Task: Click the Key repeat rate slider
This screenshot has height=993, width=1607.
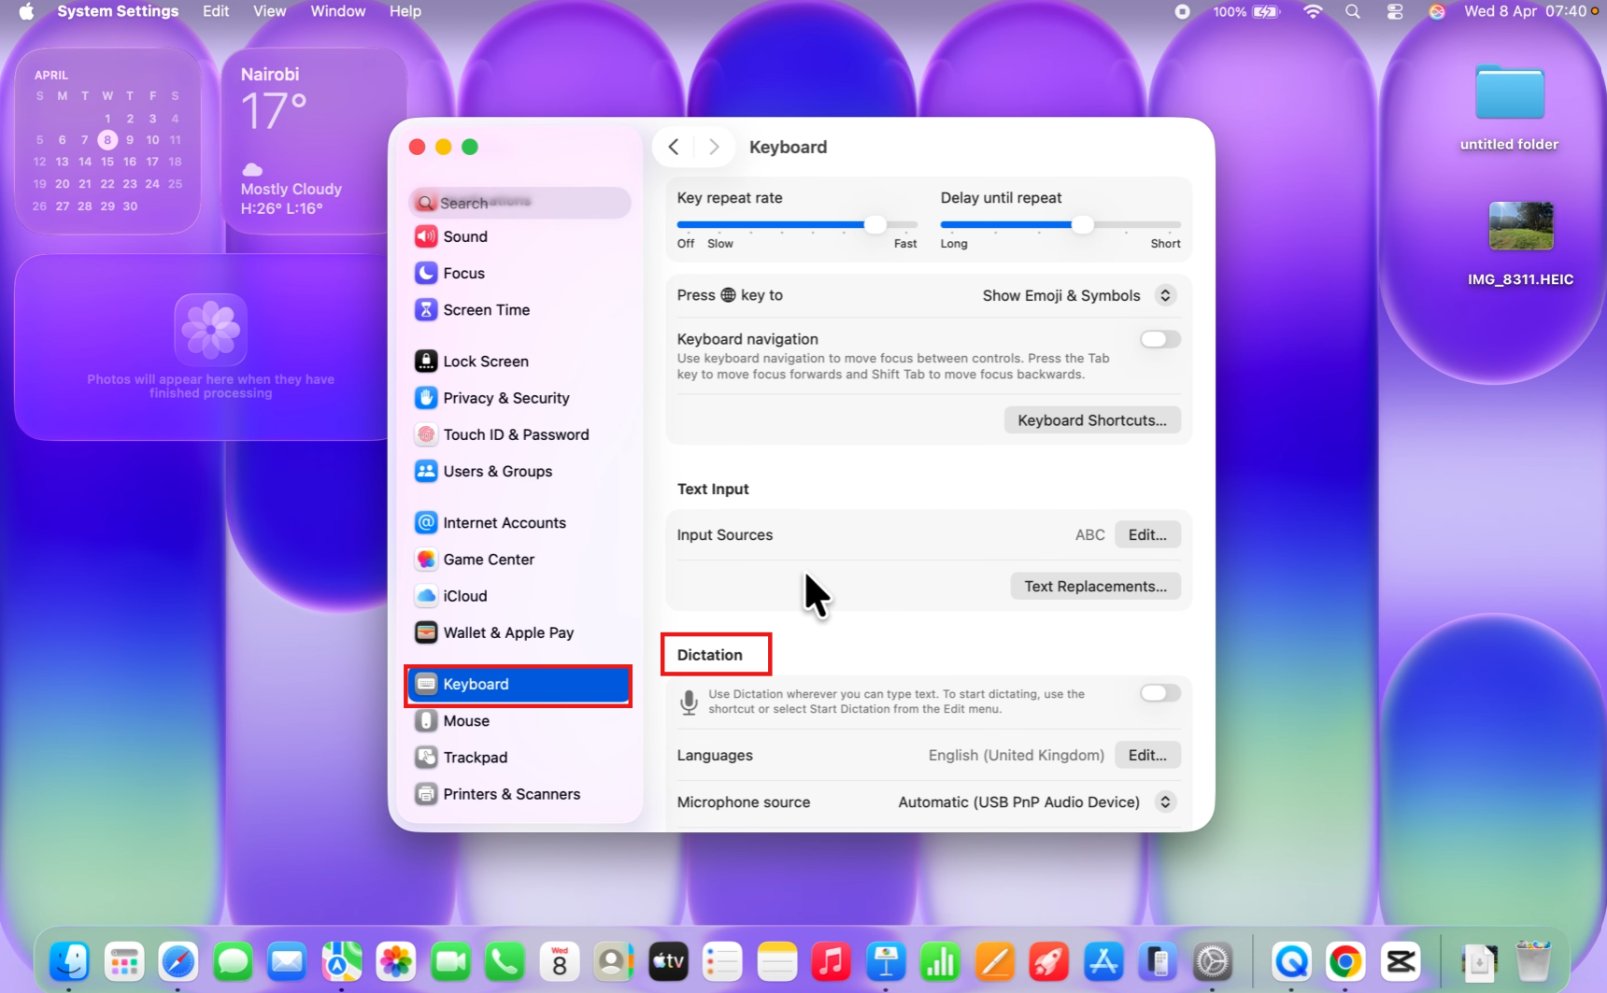Action: [x=797, y=225]
